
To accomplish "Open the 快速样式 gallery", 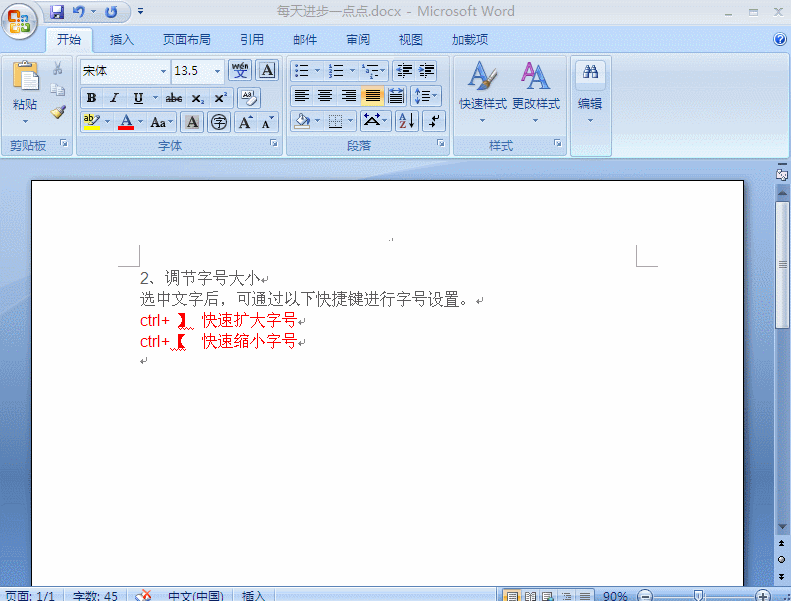I will point(482,93).
